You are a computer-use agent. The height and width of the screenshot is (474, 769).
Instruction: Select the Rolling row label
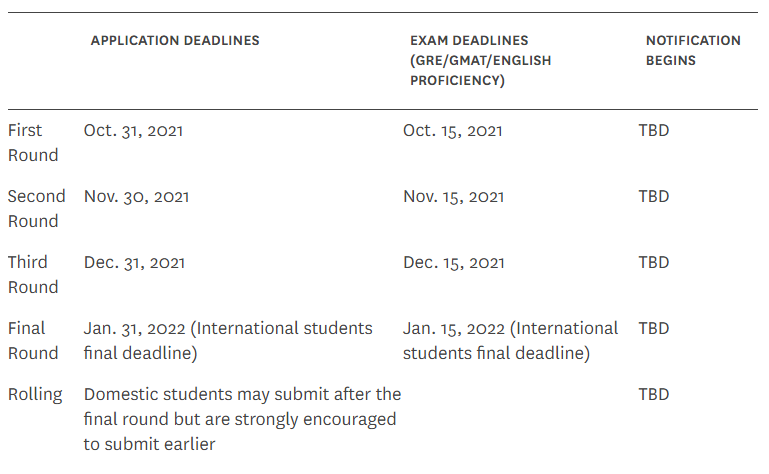coord(35,395)
